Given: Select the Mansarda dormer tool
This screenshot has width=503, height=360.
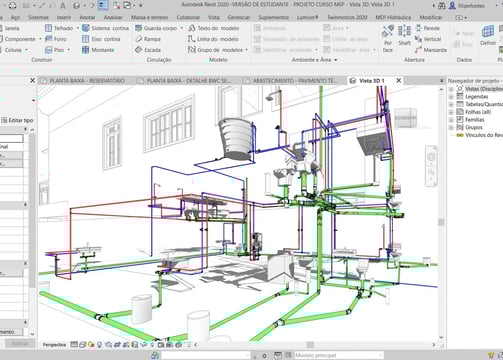Looking at the screenshot, I should (x=431, y=50).
